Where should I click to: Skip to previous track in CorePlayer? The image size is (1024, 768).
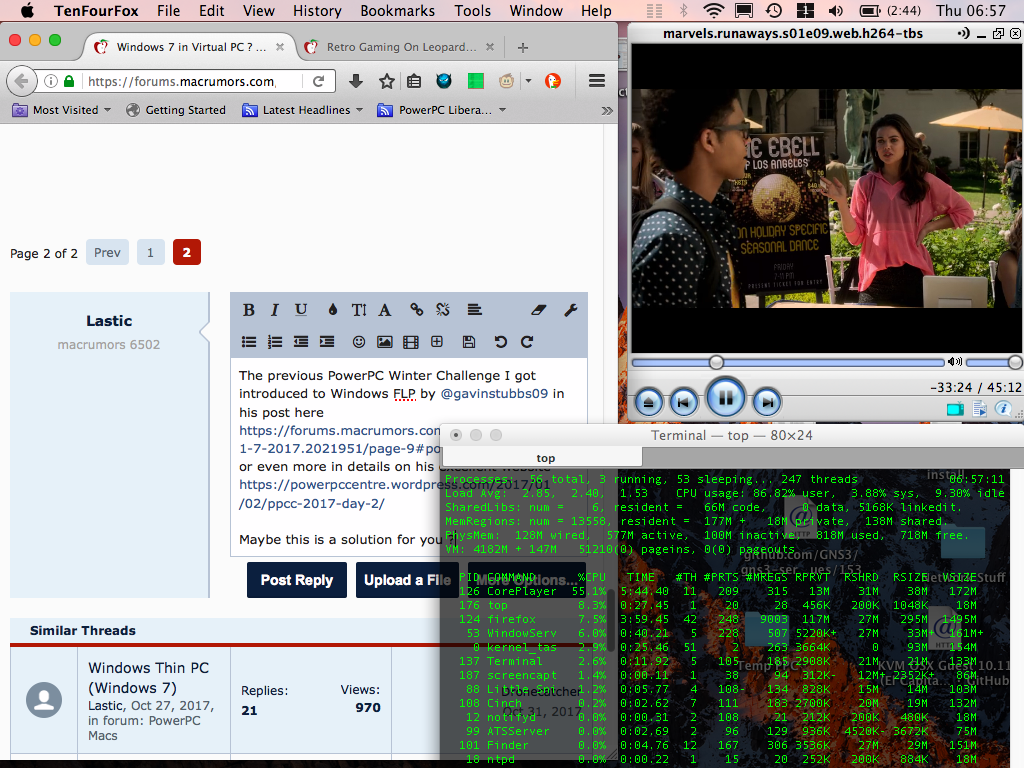(683, 402)
